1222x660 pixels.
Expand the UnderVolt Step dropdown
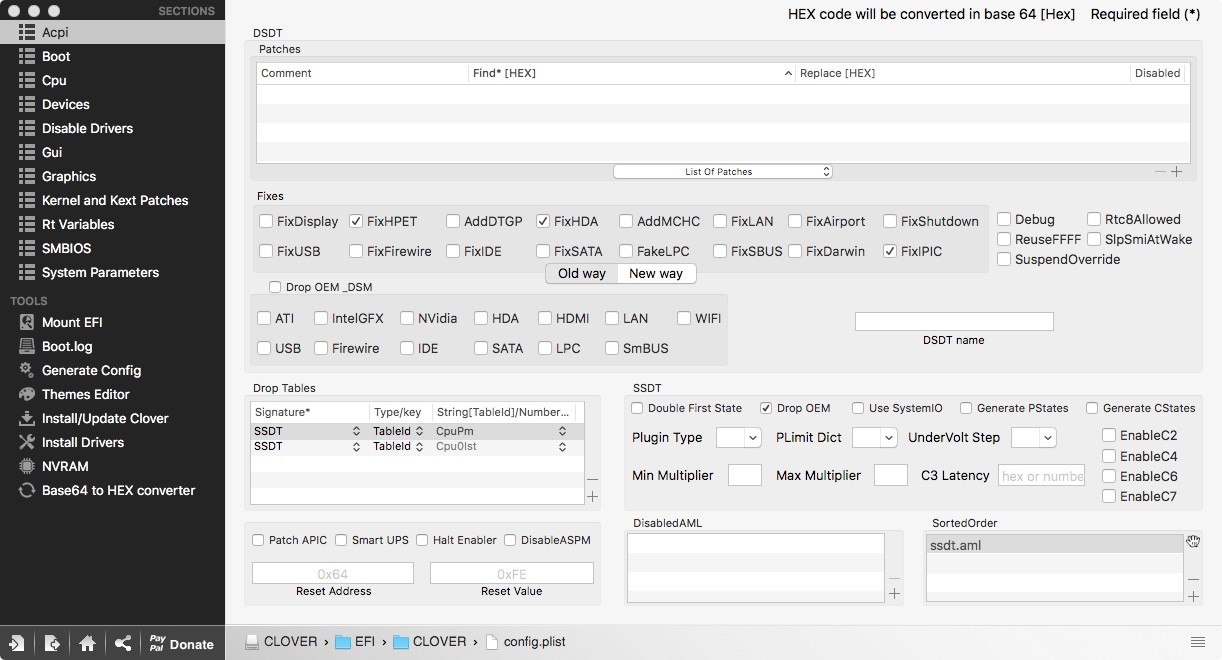click(1033, 437)
